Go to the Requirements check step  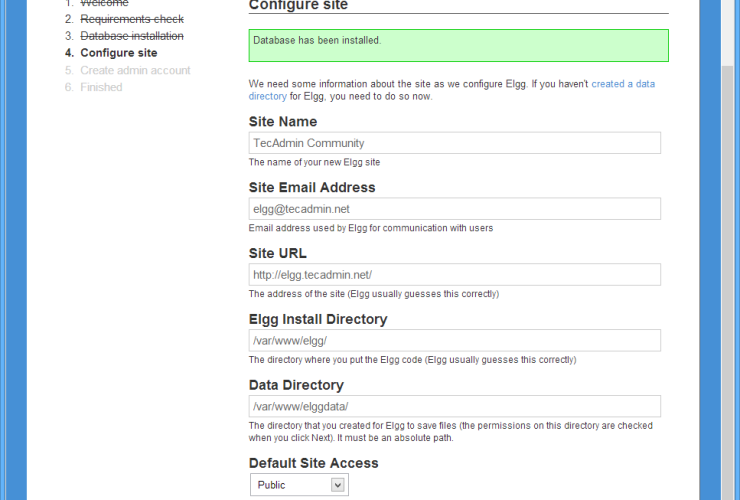131,19
